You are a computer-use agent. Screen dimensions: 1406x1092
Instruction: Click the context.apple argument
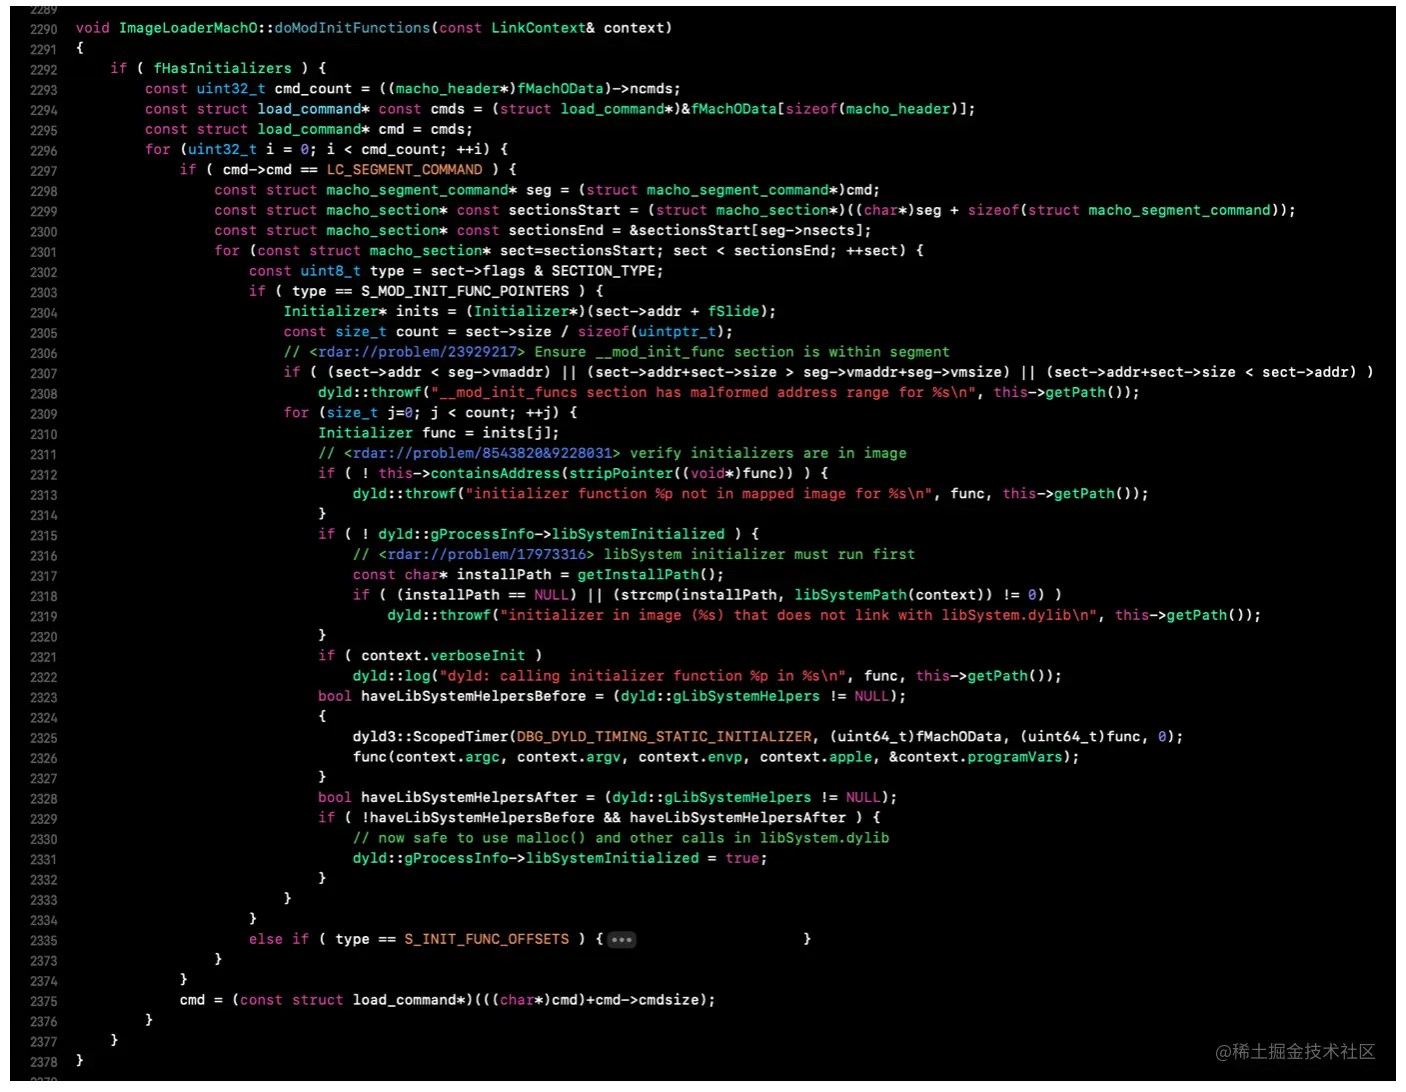pos(816,757)
